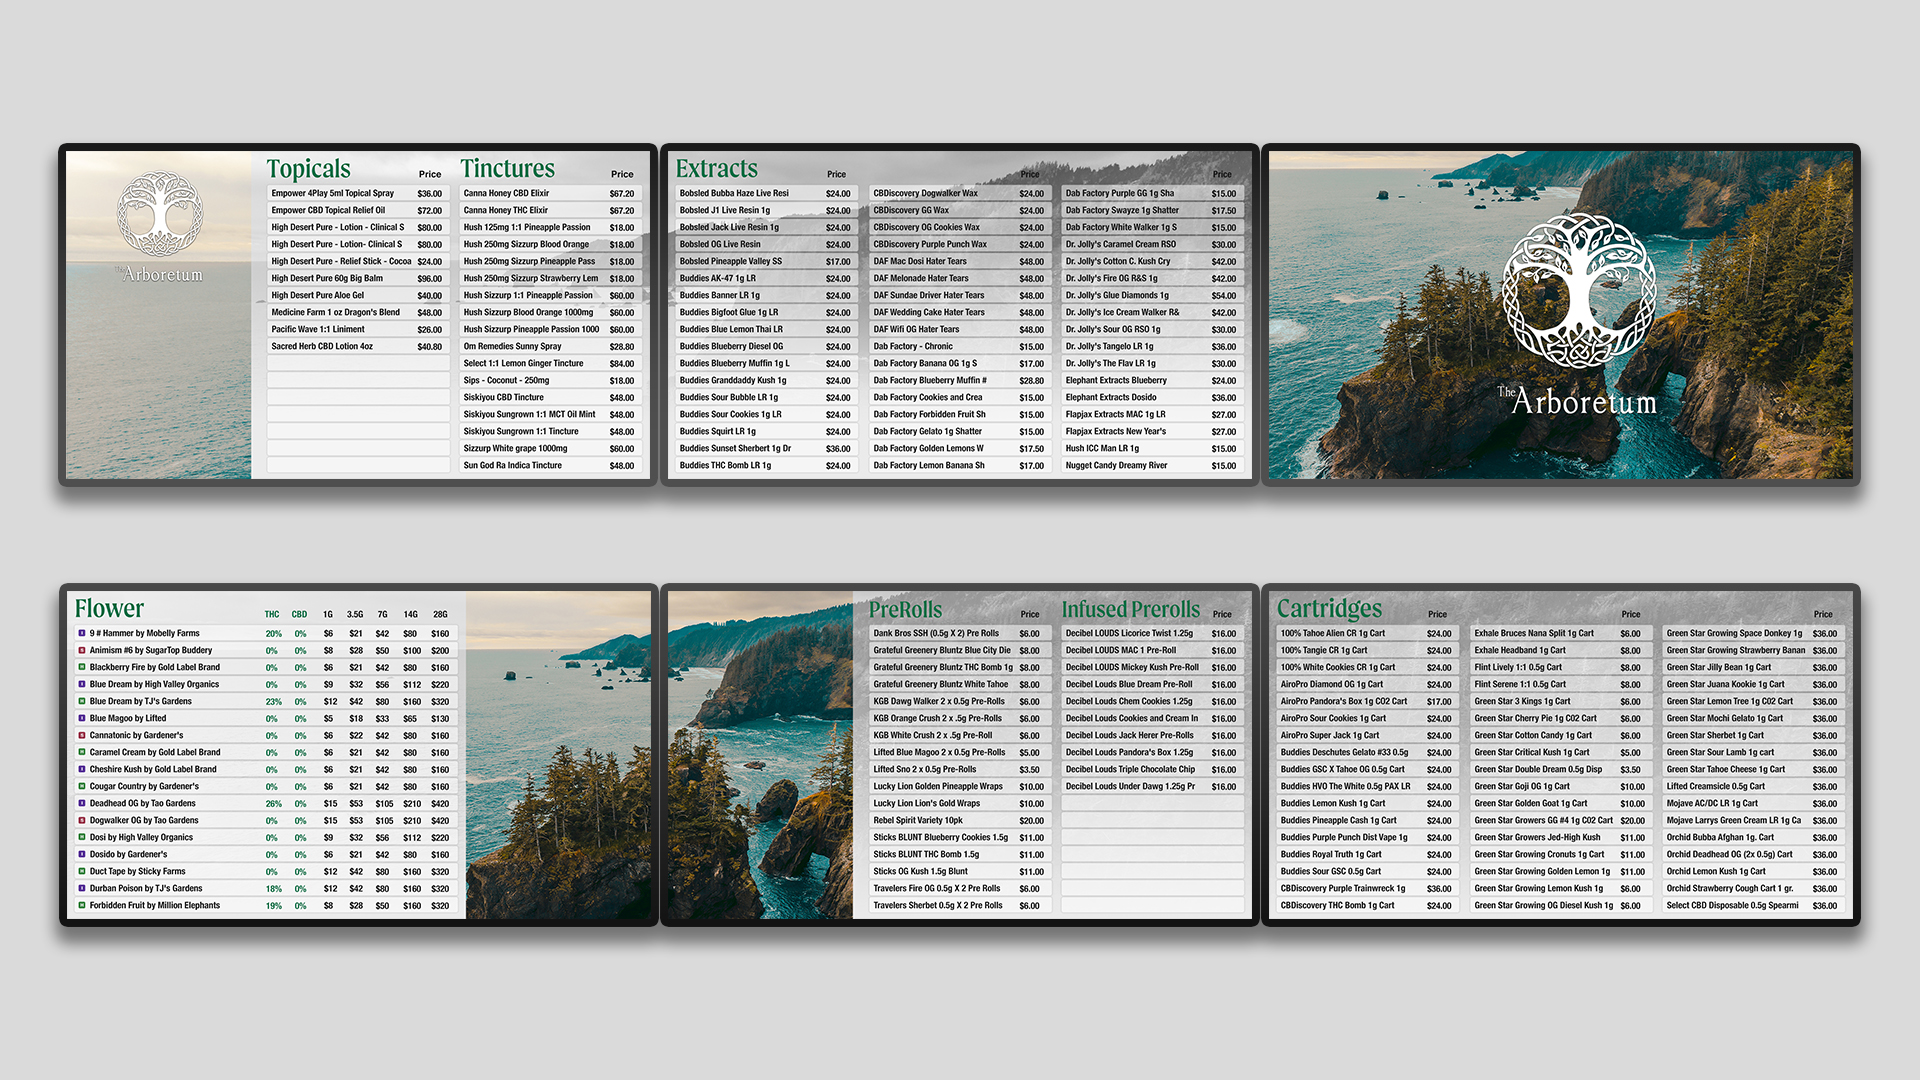Click the 3.5G column header

355,614
